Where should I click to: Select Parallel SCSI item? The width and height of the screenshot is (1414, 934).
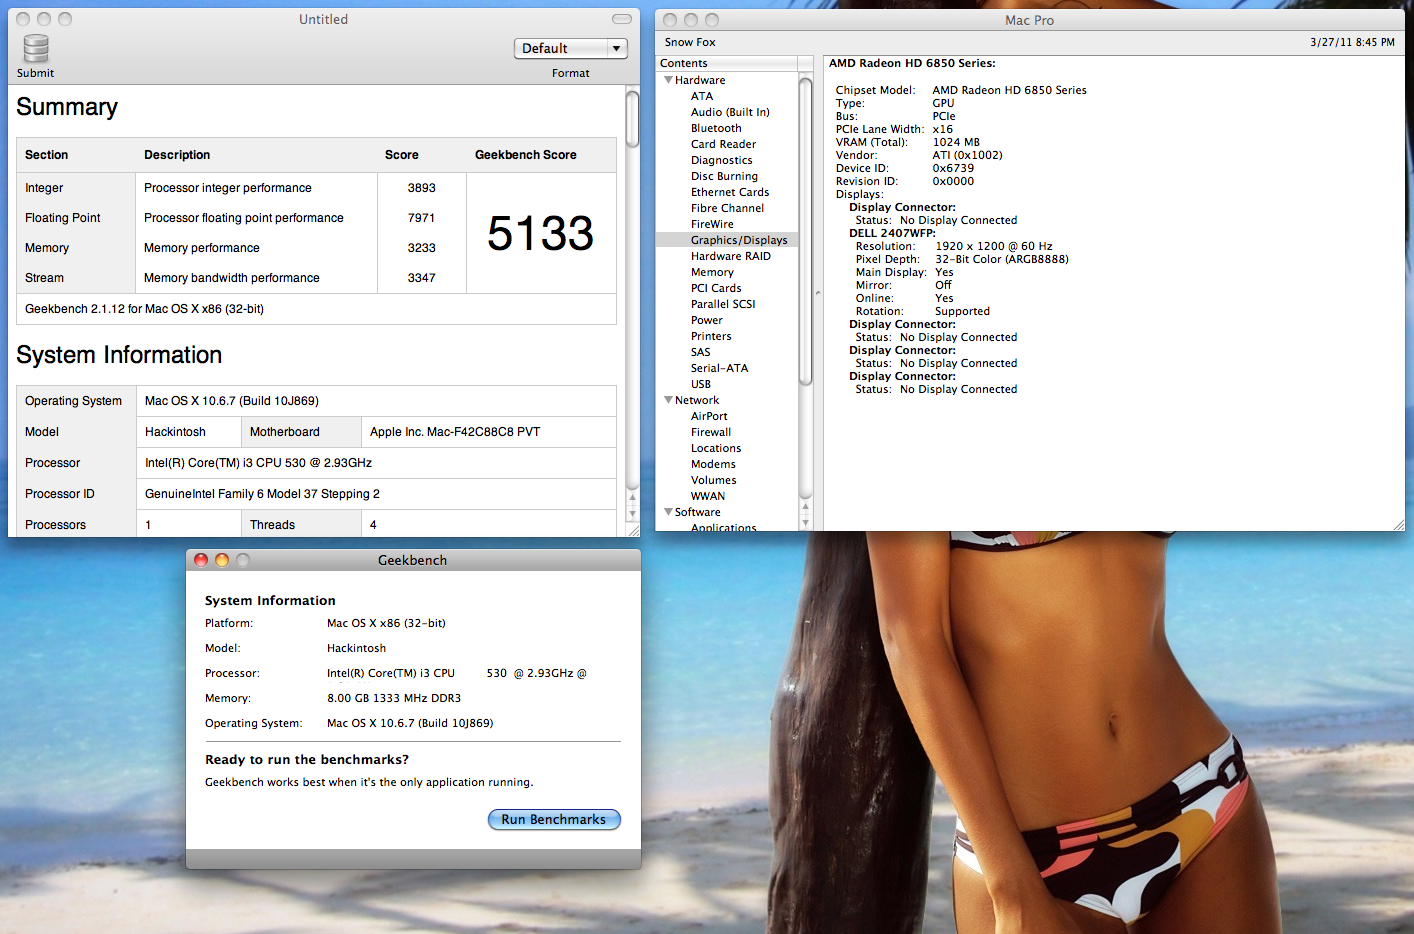click(x=723, y=304)
